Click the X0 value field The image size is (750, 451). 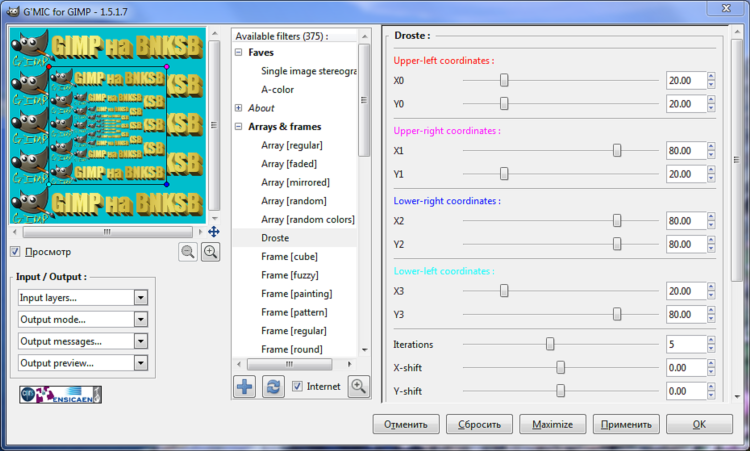[x=686, y=80]
